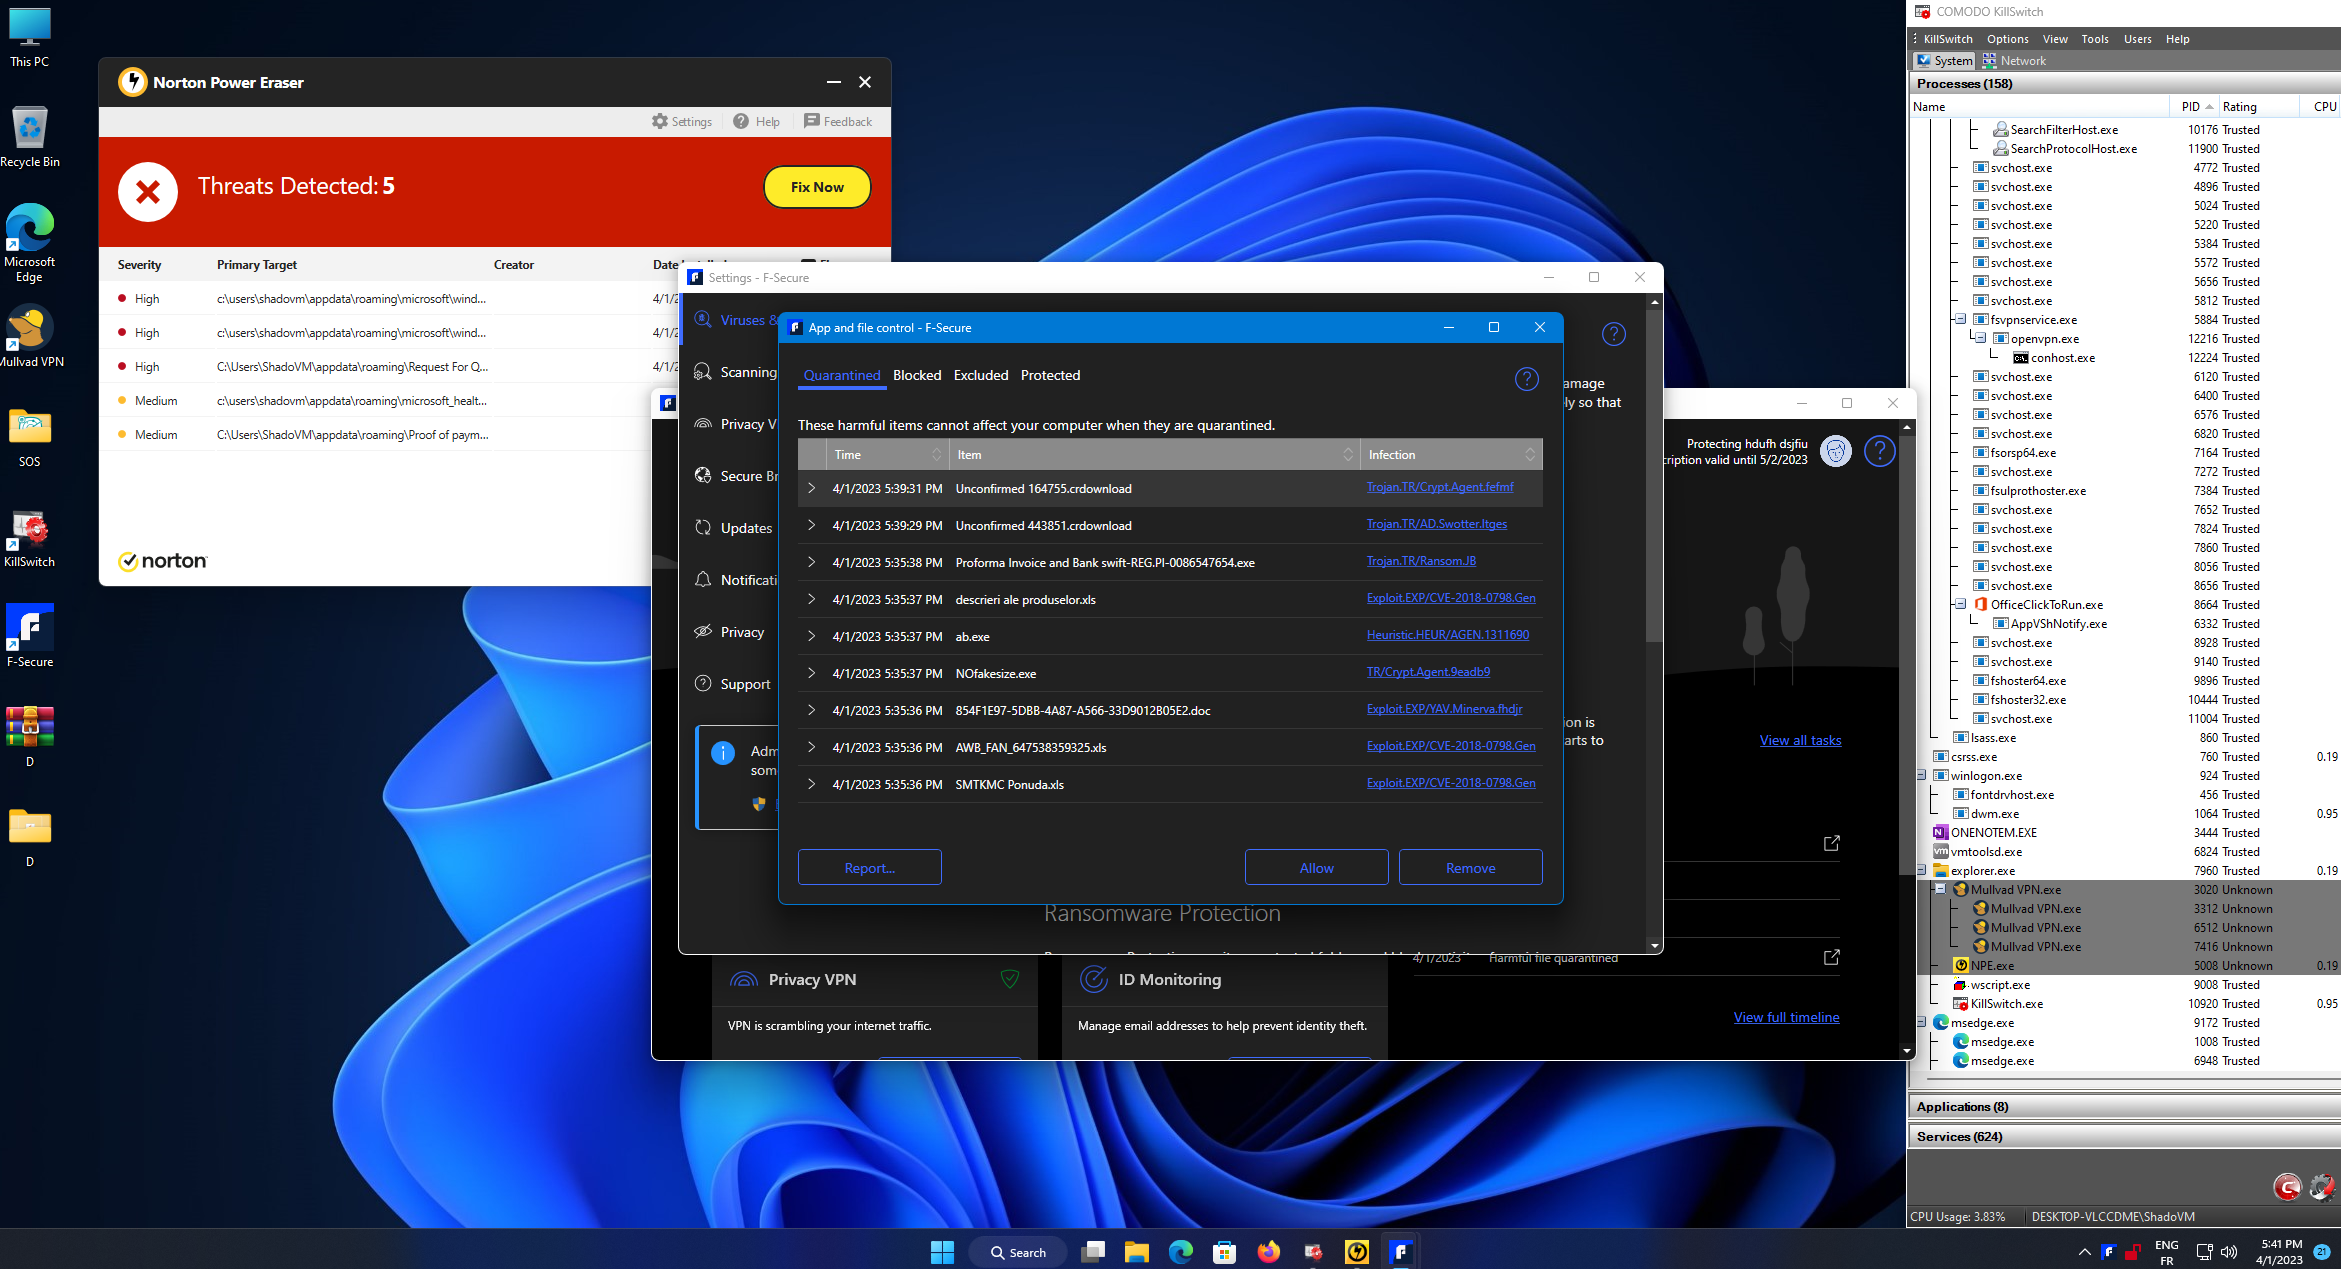Image resolution: width=2341 pixels, height=1269 pixels.
Task: Switch to the Blocked tab
Action: [916, 375]
